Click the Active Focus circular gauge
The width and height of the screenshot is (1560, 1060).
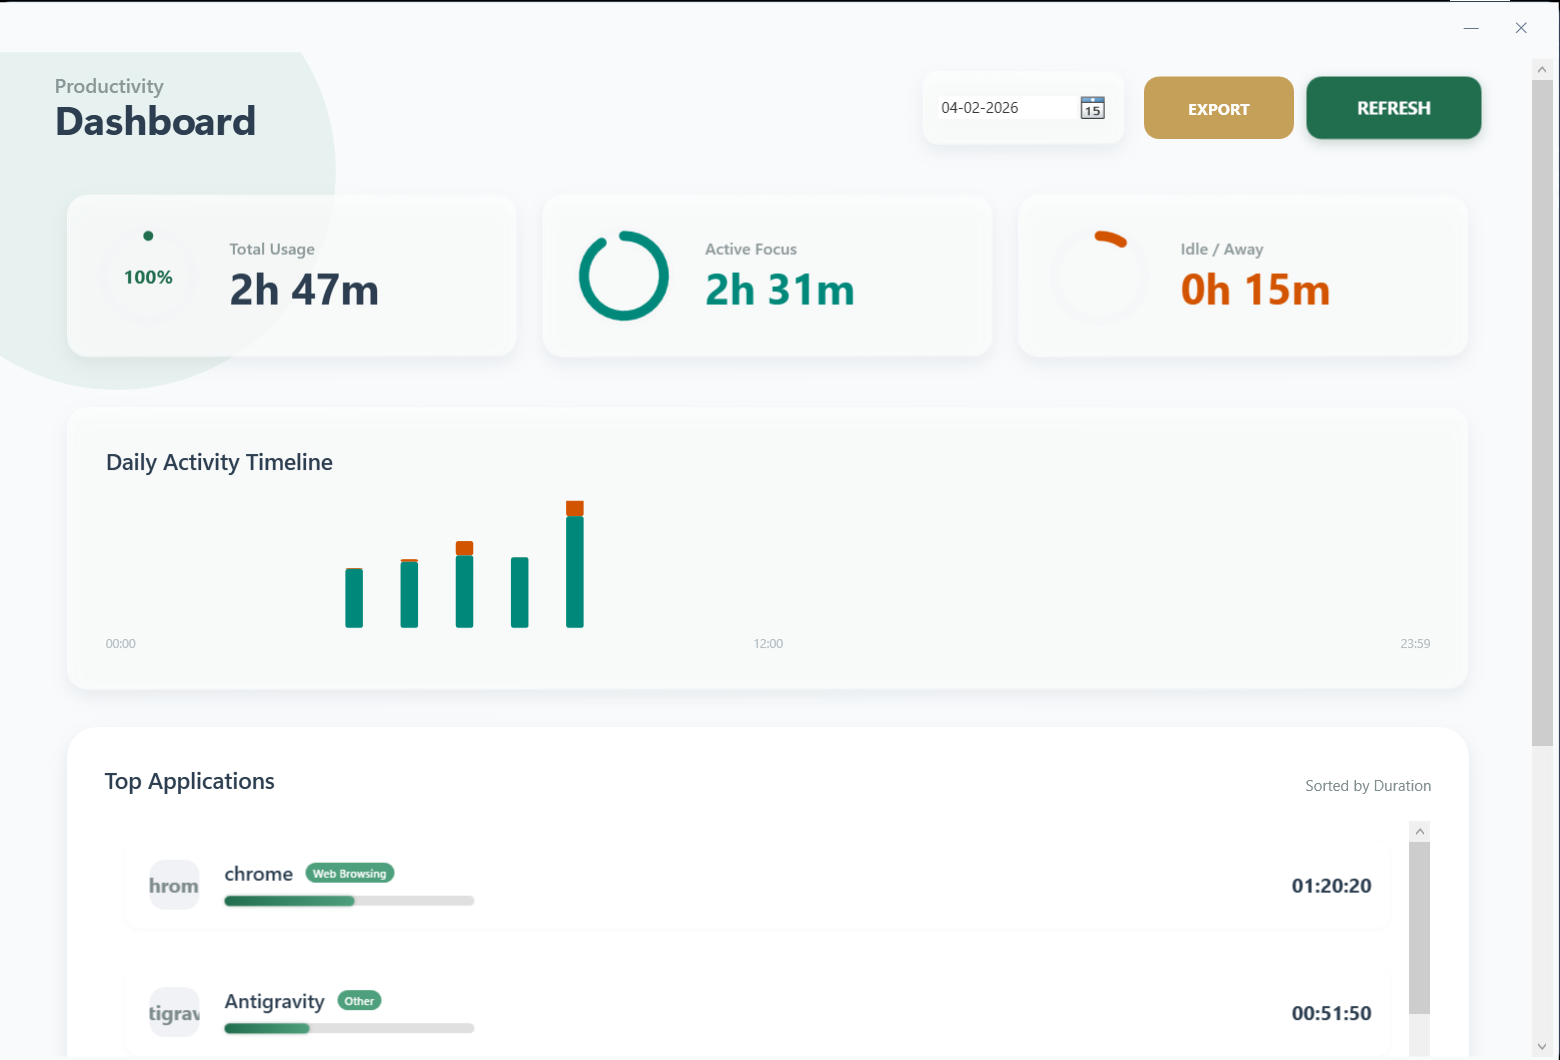pos(623,276)
